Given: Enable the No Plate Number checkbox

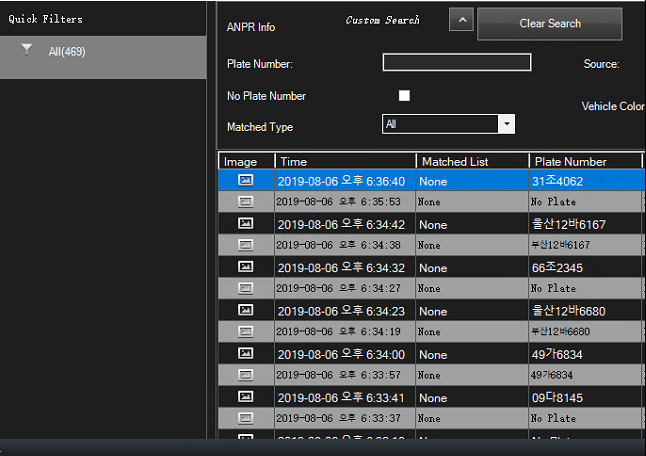Looking at the screenshot, I should click(x=404, y=96).
